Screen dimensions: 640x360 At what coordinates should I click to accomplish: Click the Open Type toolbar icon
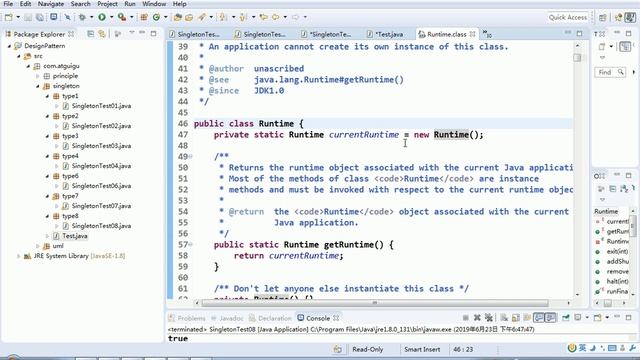178,17
